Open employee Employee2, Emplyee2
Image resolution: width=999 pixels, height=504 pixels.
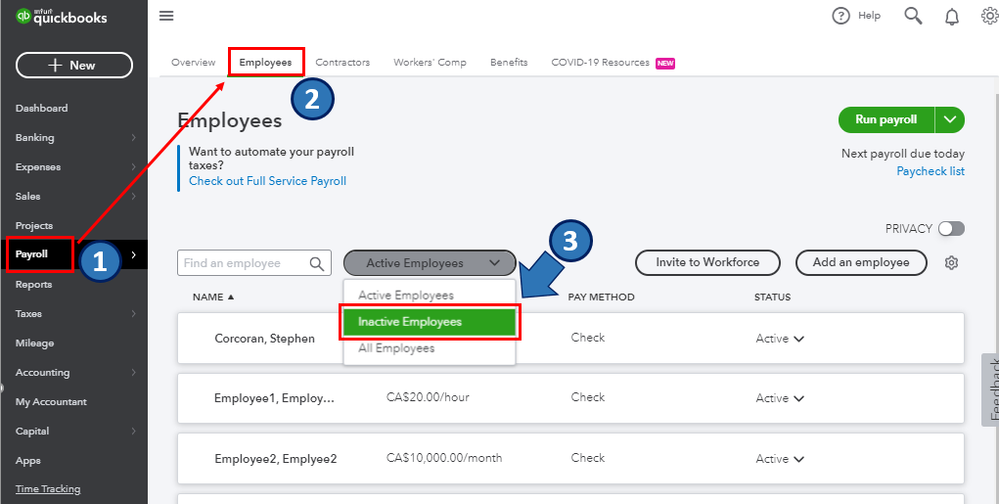tap(276, 459)
